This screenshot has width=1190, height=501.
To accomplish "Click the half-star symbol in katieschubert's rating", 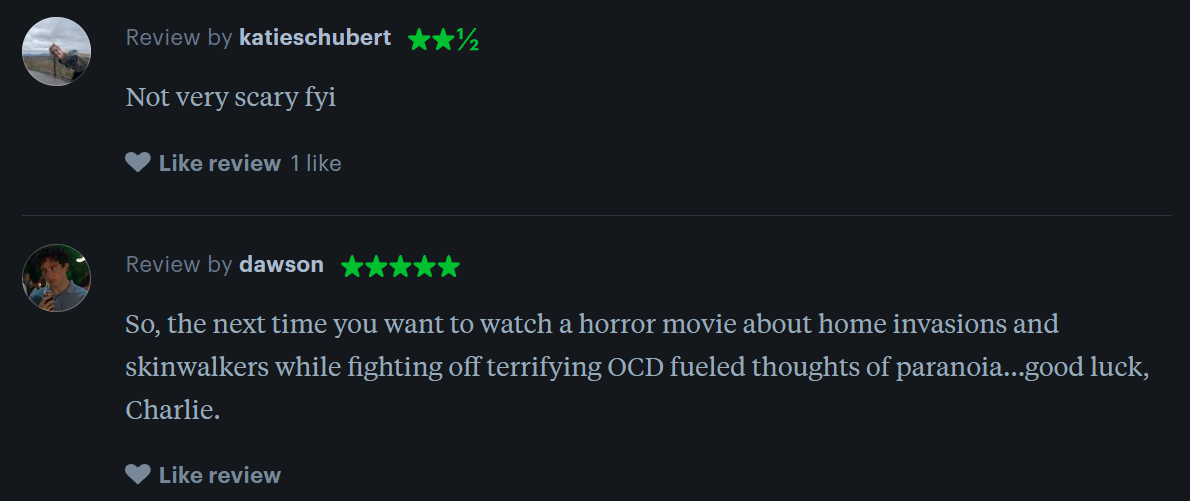I will (x=467, y=40).
